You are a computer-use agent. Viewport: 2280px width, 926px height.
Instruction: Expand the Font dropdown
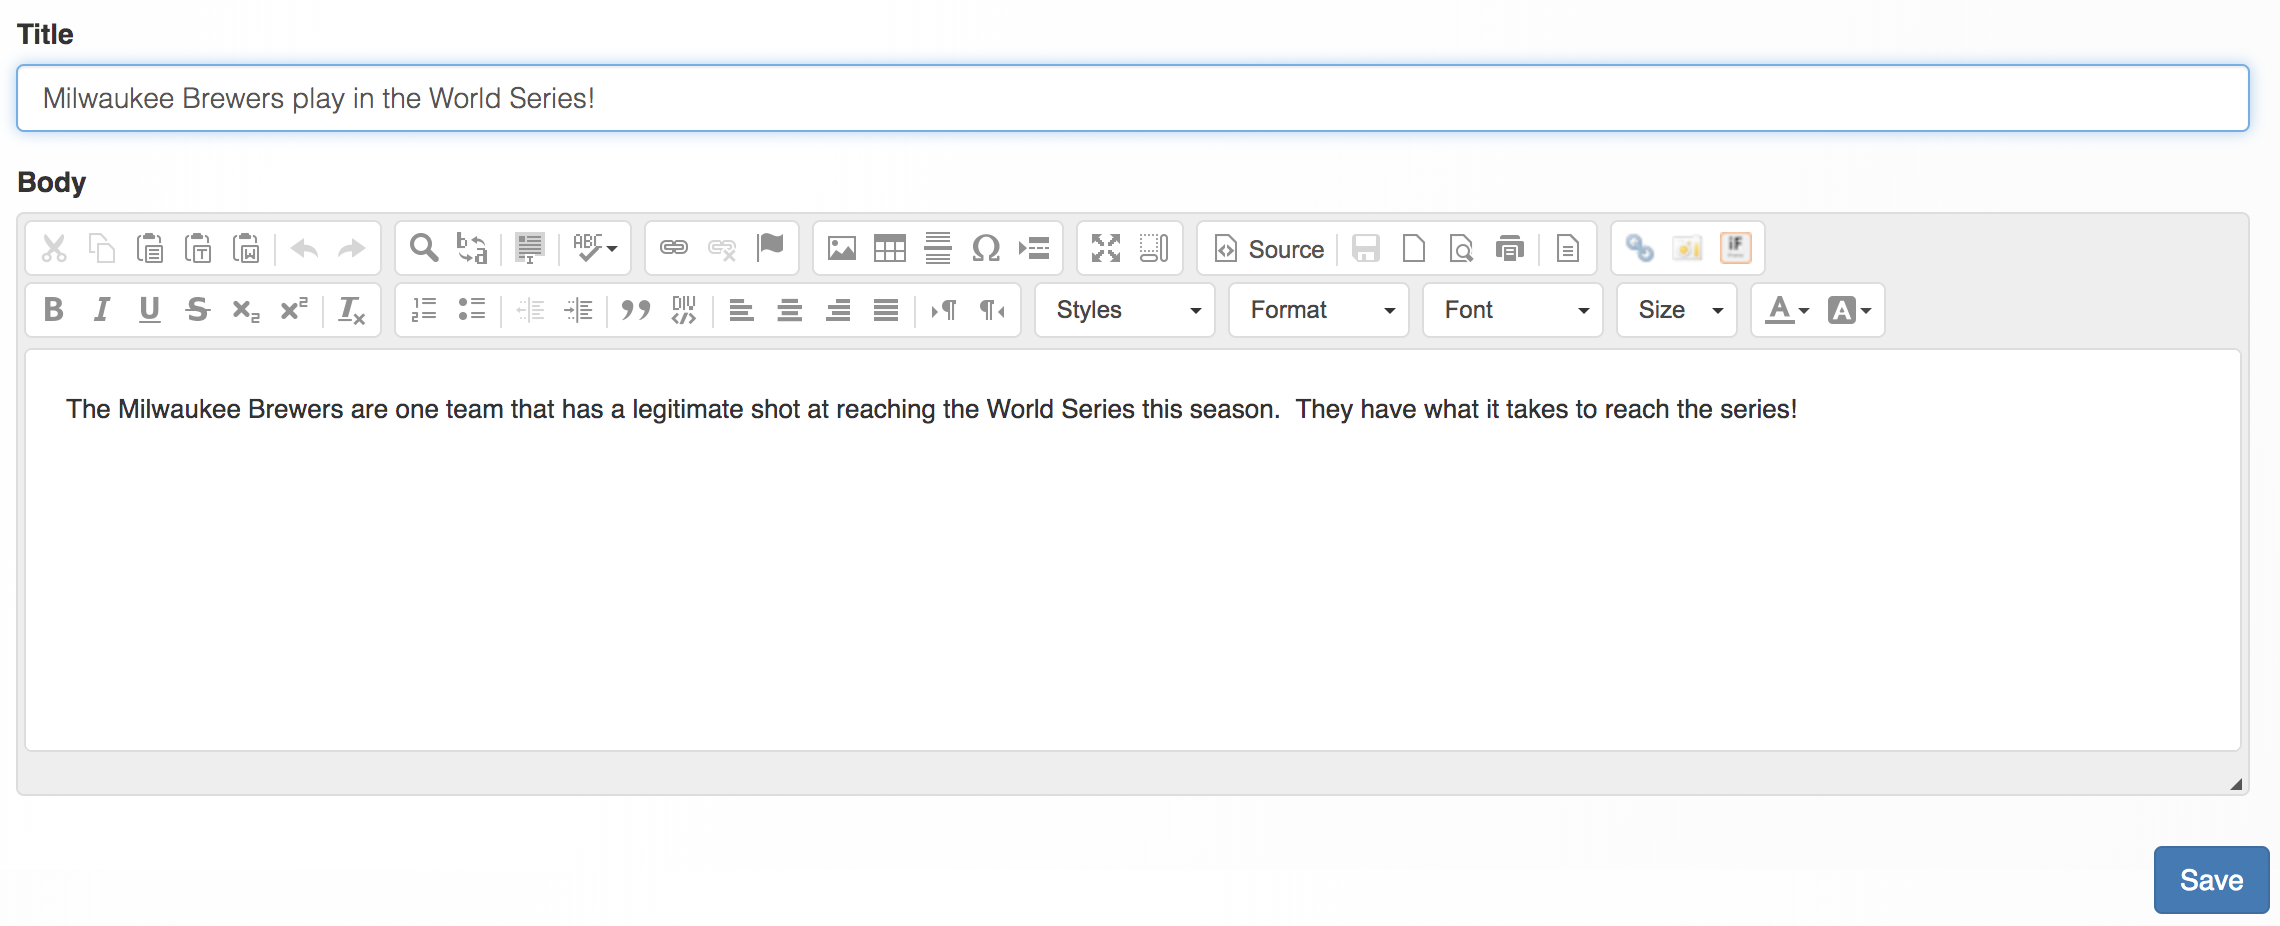[1513, 310]
